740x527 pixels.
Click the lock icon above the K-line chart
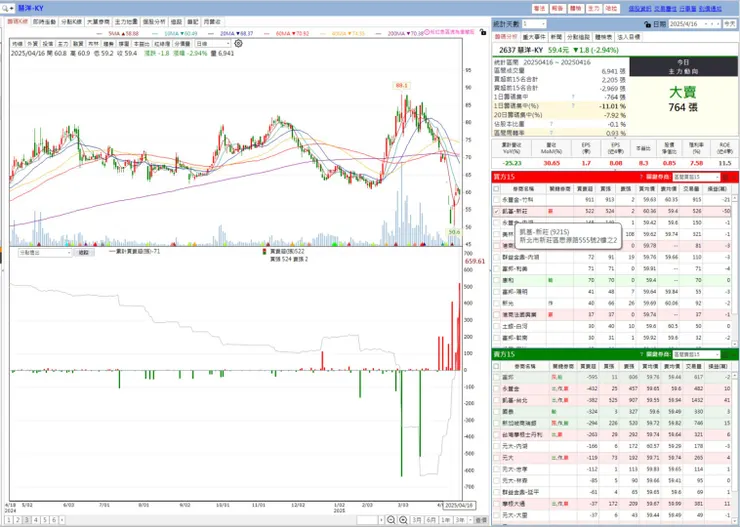tap(482, 32)
